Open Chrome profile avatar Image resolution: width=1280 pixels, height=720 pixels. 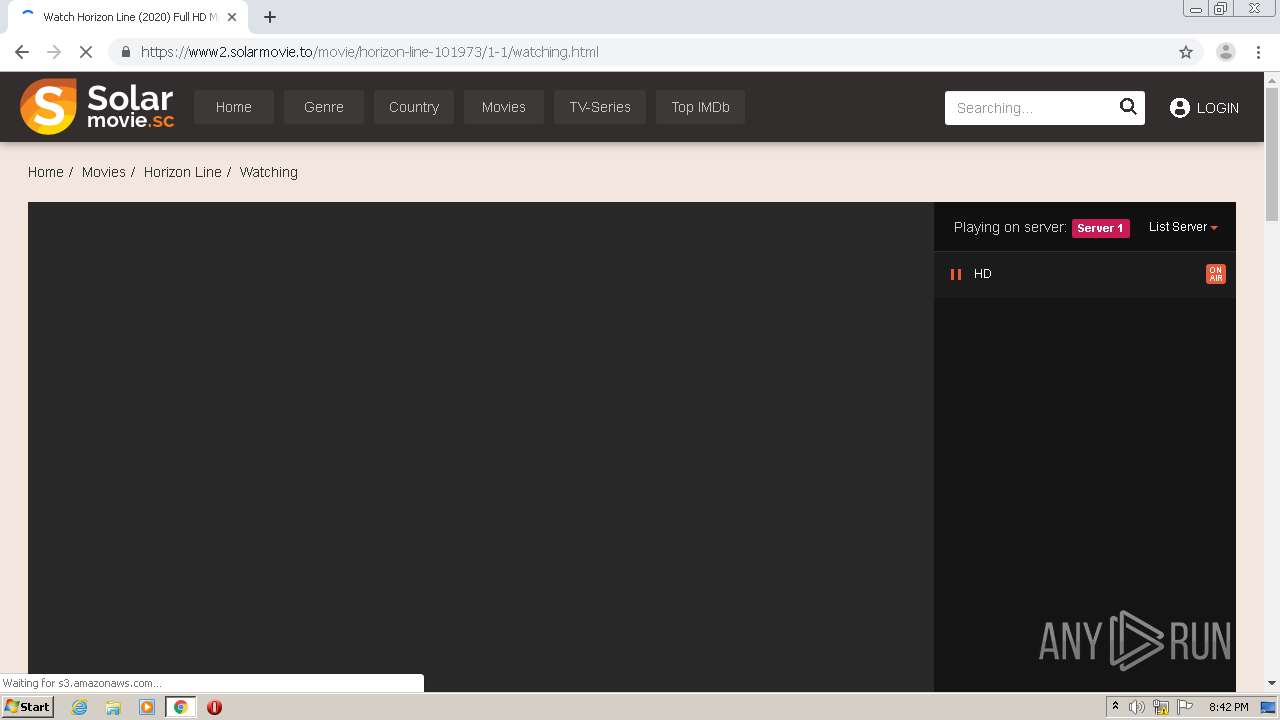coord(1226,52)
